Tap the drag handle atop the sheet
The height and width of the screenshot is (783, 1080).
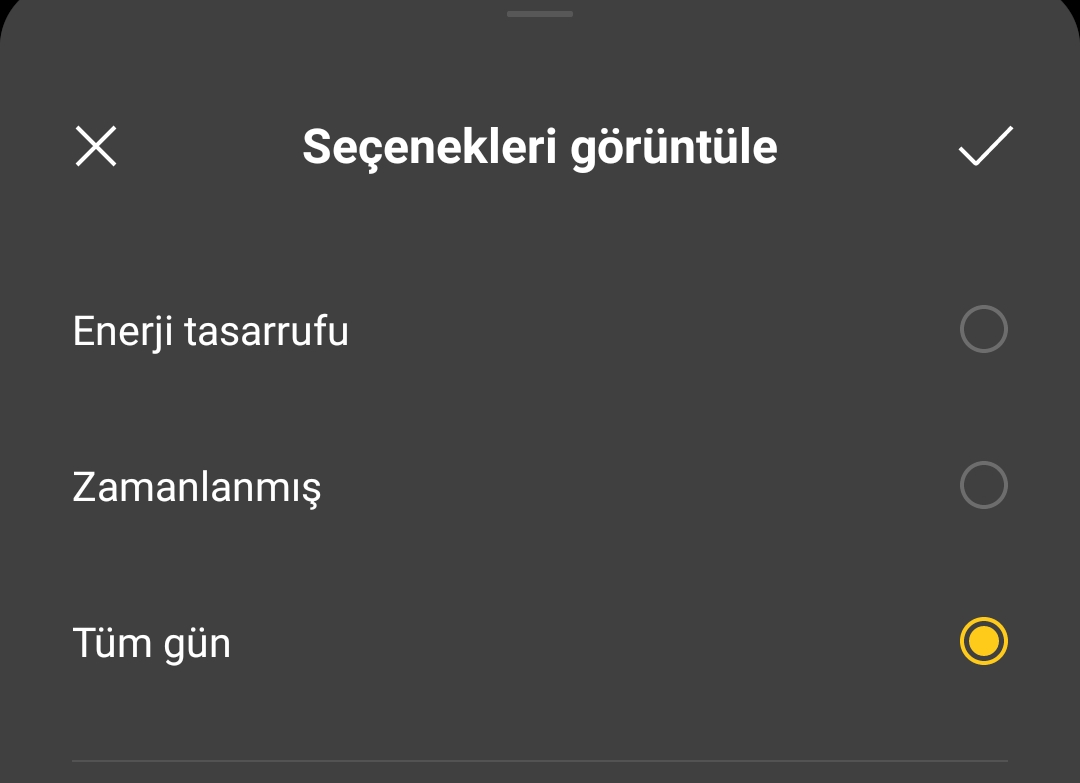[x=540, y=14]
